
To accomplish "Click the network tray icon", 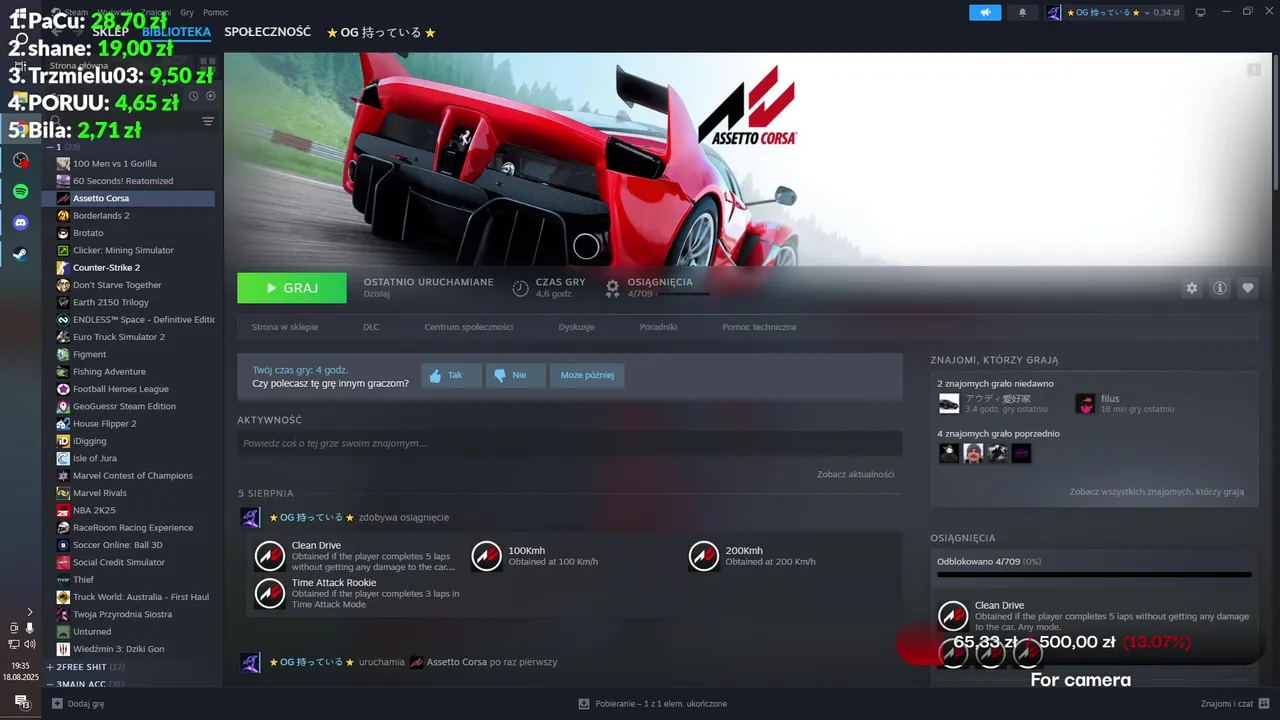I will [x=14, y=644].
